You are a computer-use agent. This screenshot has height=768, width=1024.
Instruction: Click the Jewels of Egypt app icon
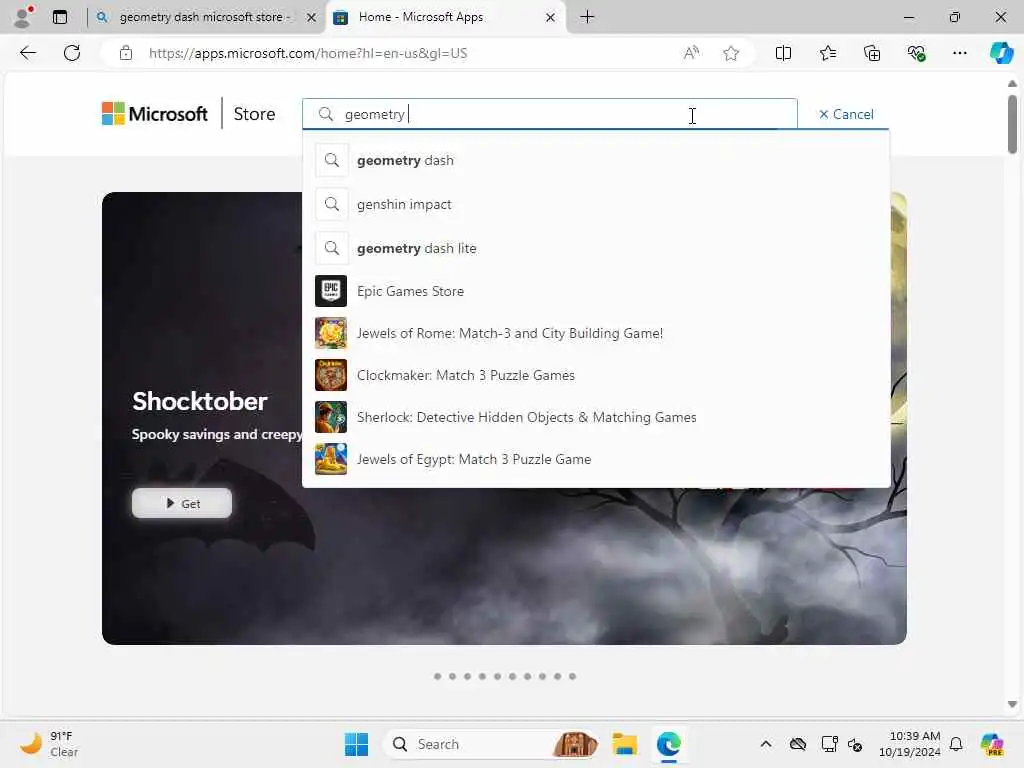pos(331,459)
